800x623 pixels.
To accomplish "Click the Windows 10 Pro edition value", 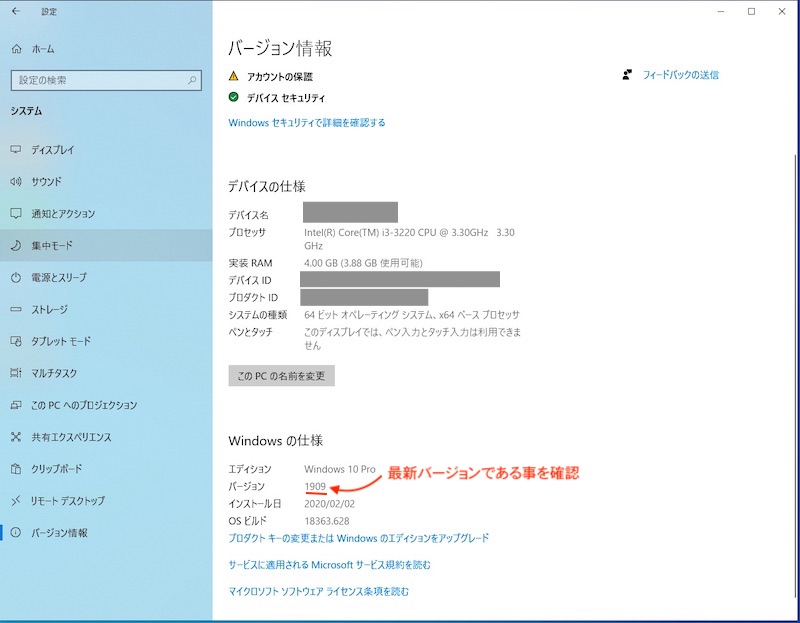I will [x=340, y=469].
